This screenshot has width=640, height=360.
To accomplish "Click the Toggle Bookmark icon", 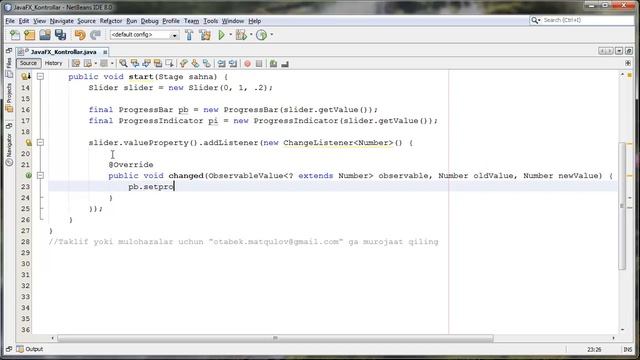I will click(207, 64).
